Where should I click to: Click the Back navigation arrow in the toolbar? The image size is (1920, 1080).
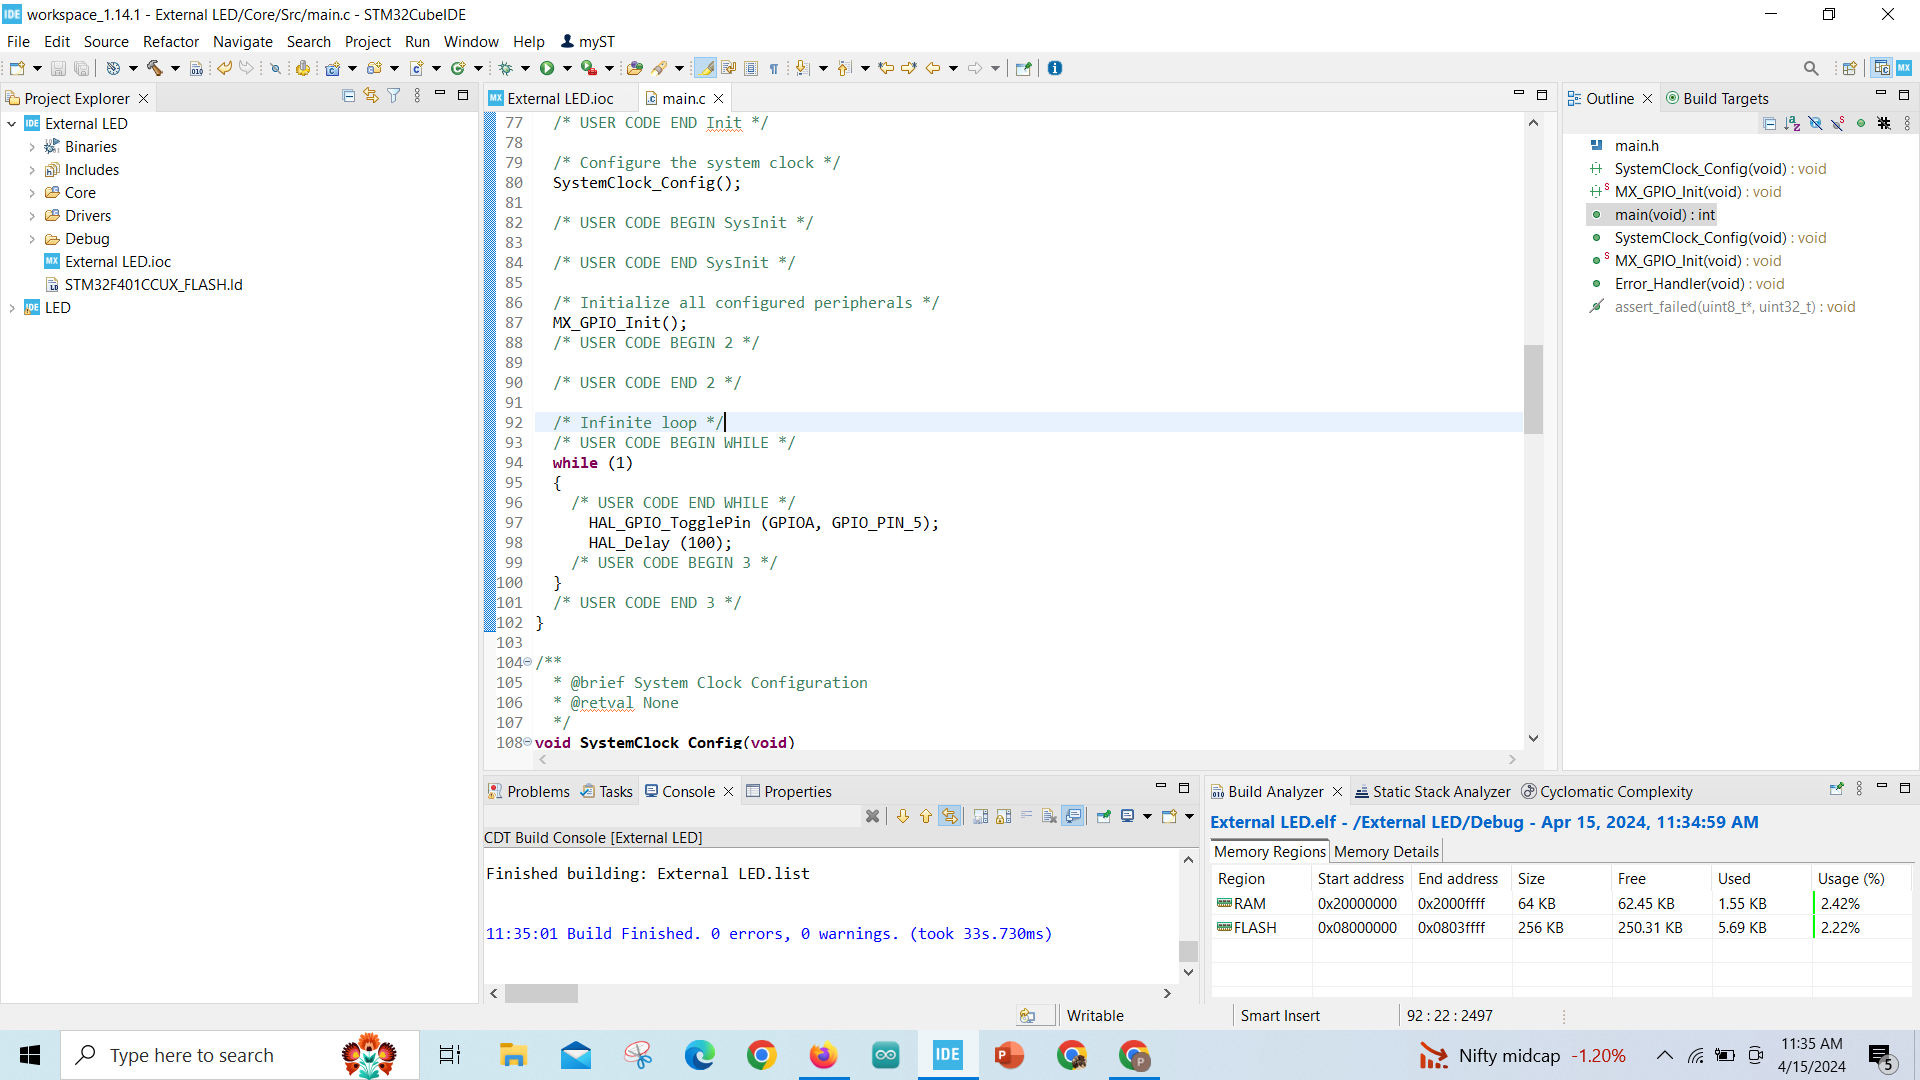click(x=933, y=68)
